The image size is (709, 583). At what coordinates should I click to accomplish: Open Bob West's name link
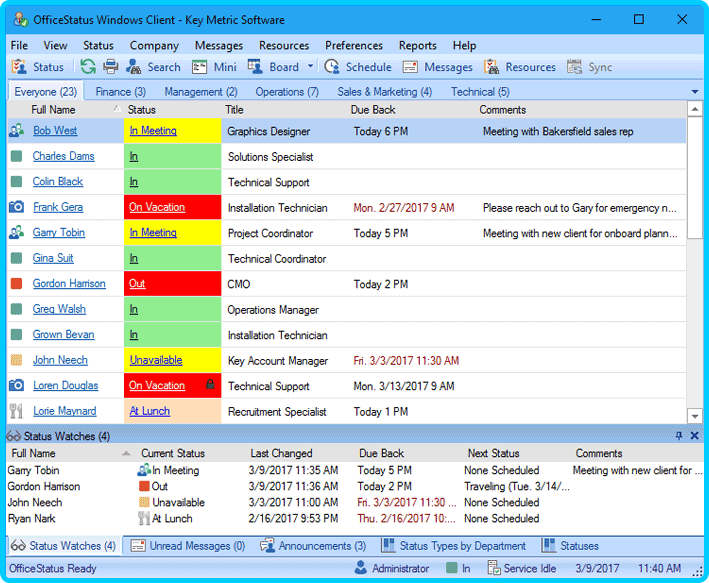(55, 131)
